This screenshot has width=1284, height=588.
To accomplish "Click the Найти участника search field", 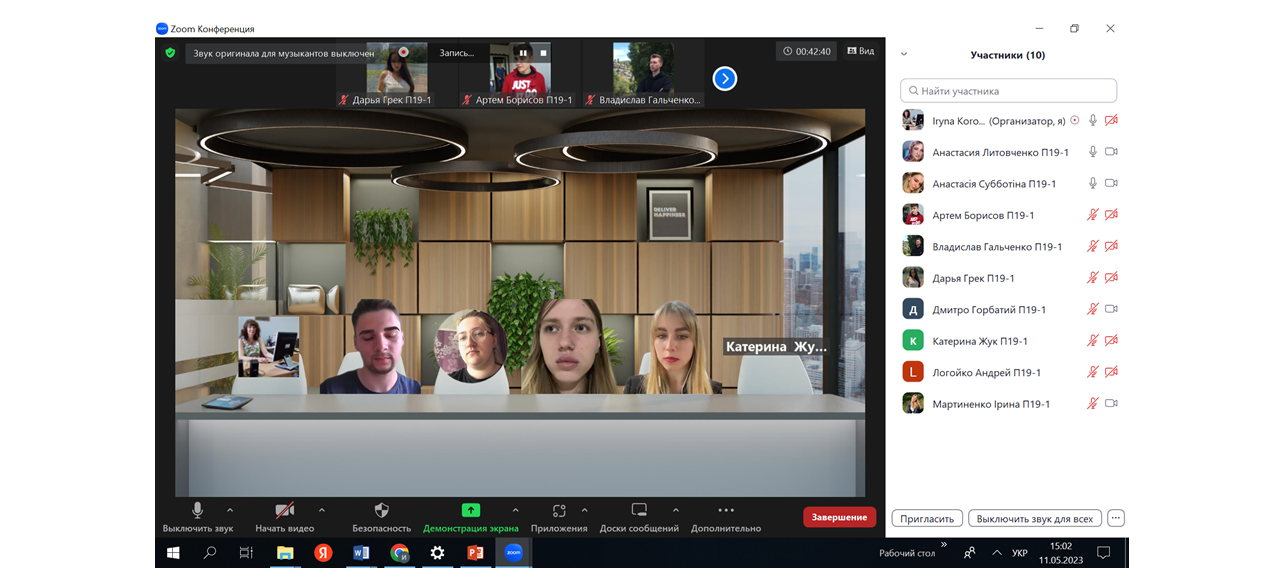I will (x=1008, y=91).
